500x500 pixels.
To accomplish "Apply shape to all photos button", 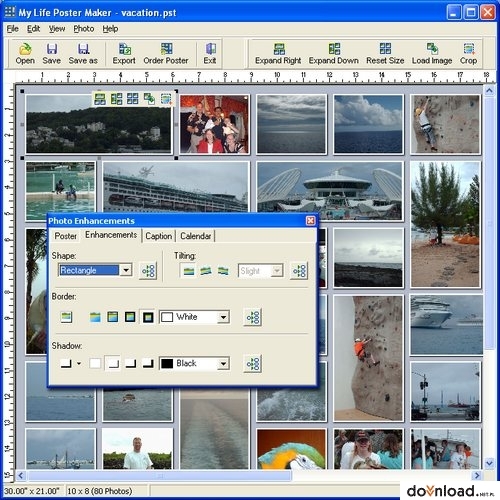I will pyautogui.click(x=148, y=271).
